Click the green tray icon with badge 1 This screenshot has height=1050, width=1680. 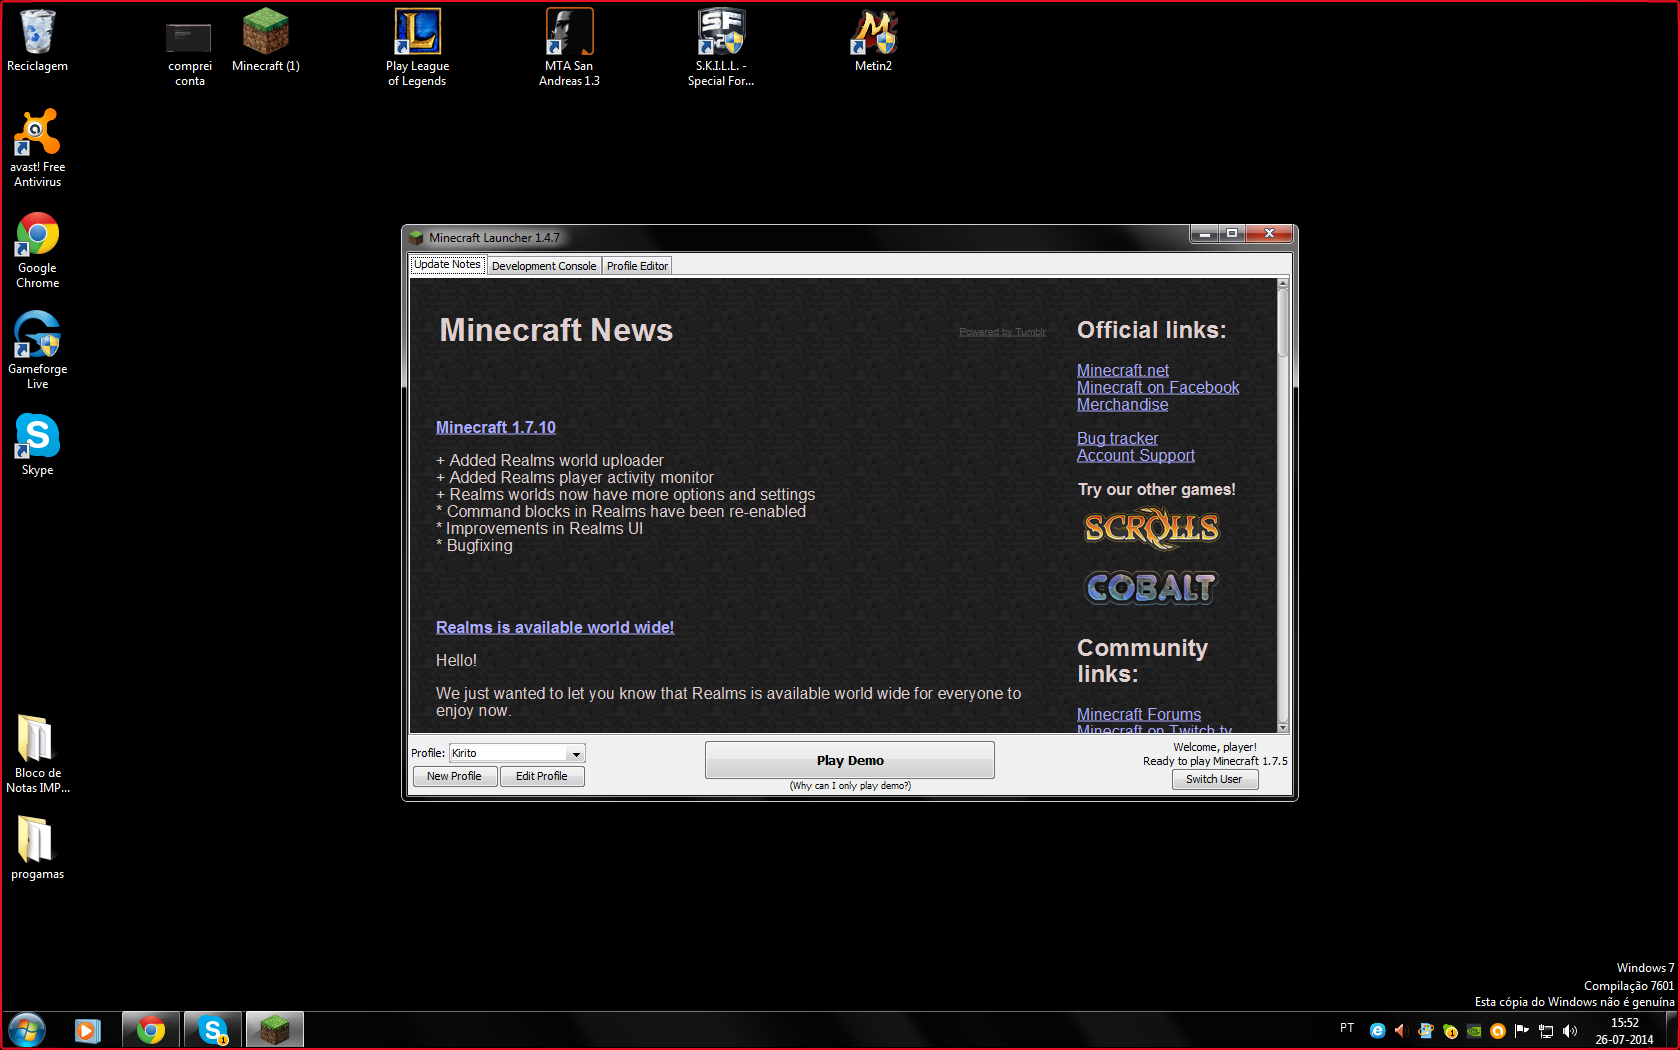tap(1449, 1030)
